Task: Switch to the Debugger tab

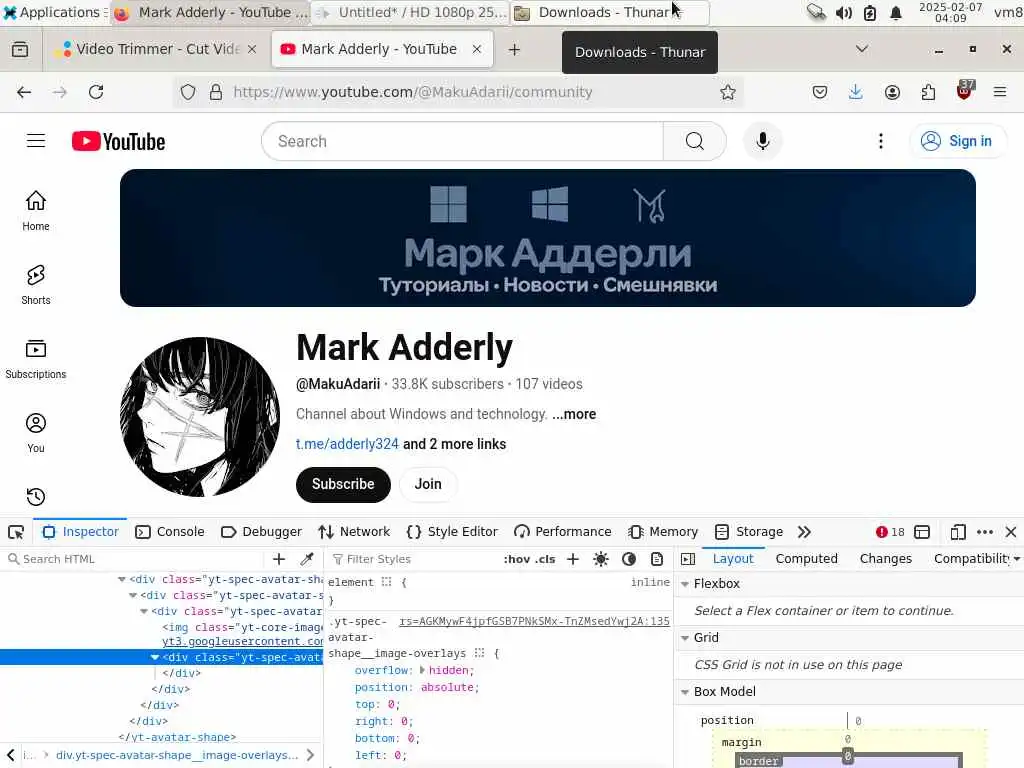Action: (261, 532)
